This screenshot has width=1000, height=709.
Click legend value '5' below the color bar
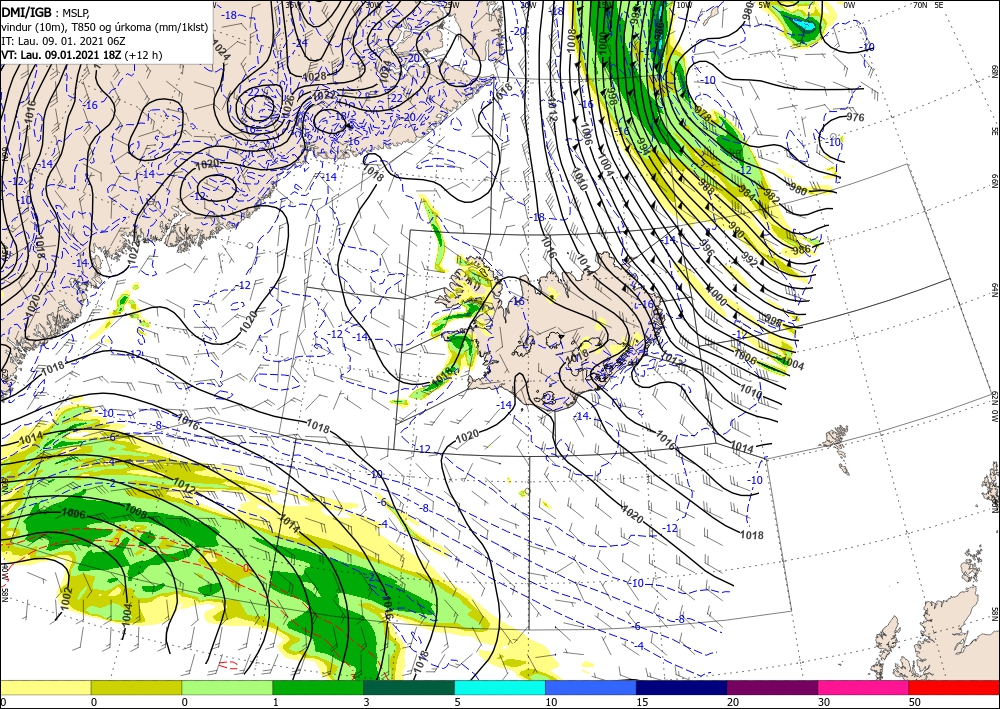(x=457, y=702)
